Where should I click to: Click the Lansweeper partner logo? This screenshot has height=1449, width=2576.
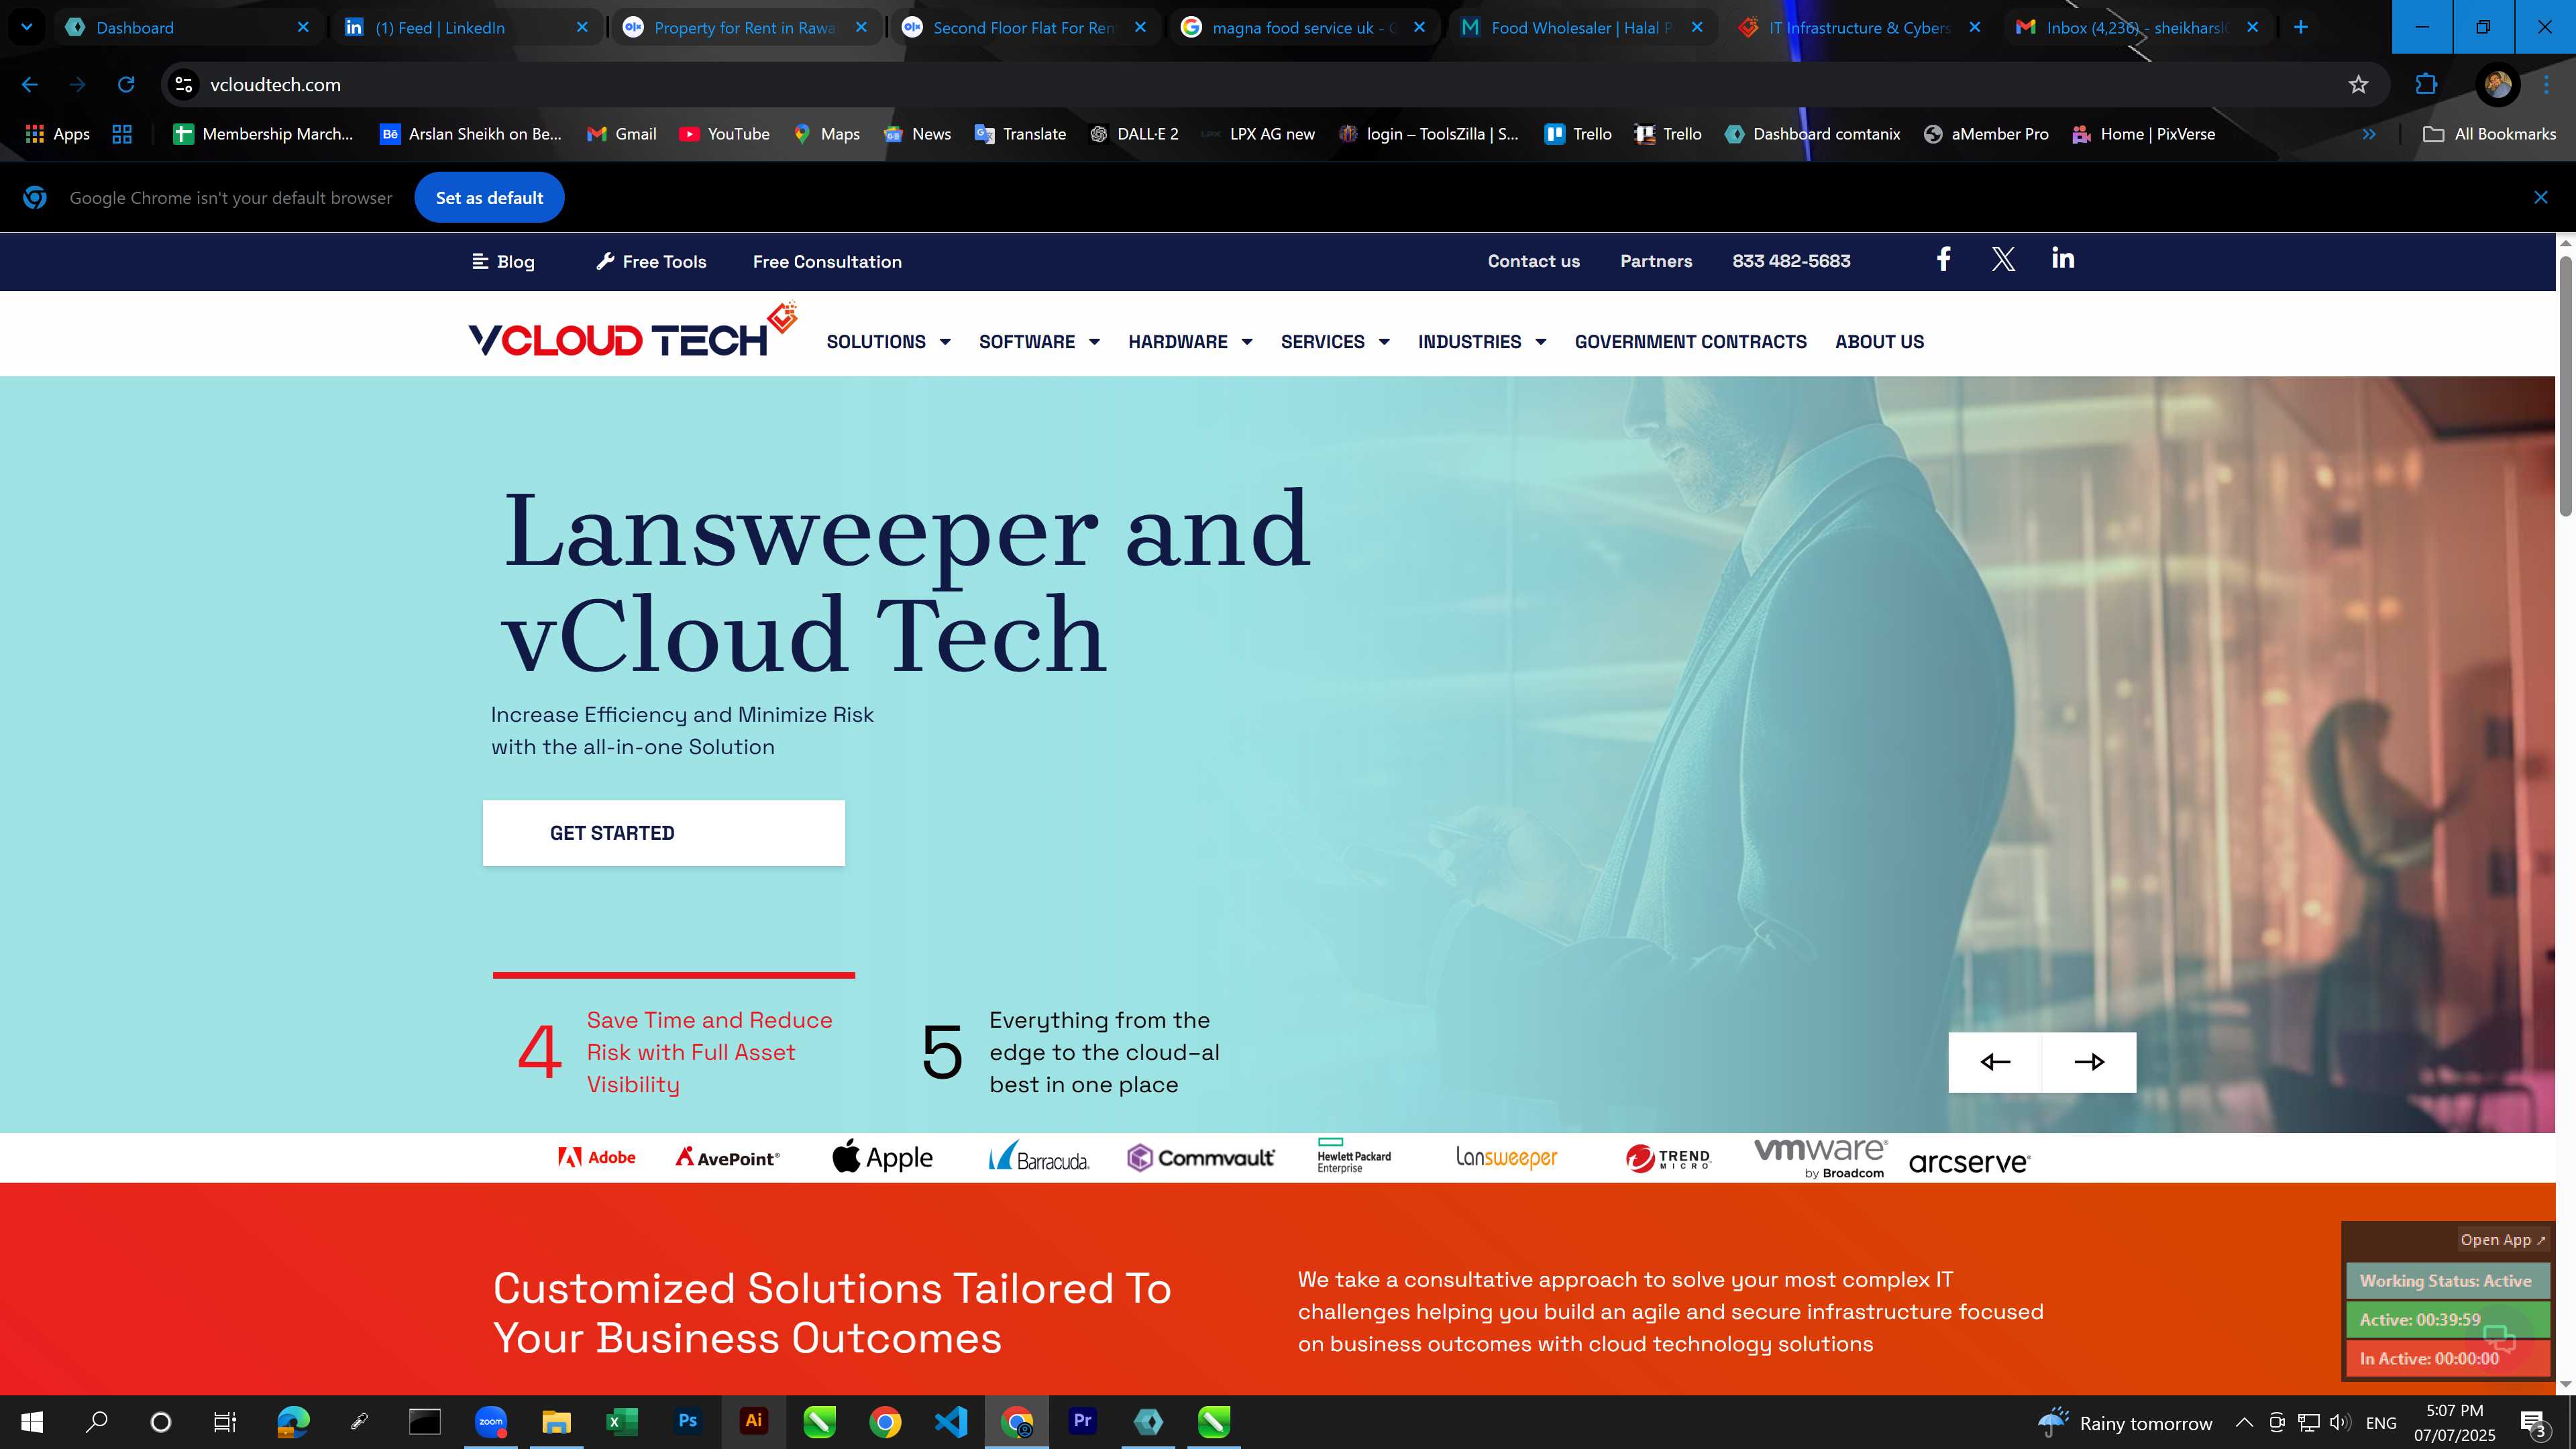click(x=1506, y=1157)
